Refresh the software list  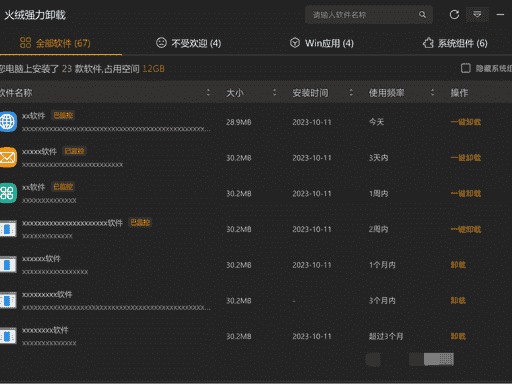[454, 15]
